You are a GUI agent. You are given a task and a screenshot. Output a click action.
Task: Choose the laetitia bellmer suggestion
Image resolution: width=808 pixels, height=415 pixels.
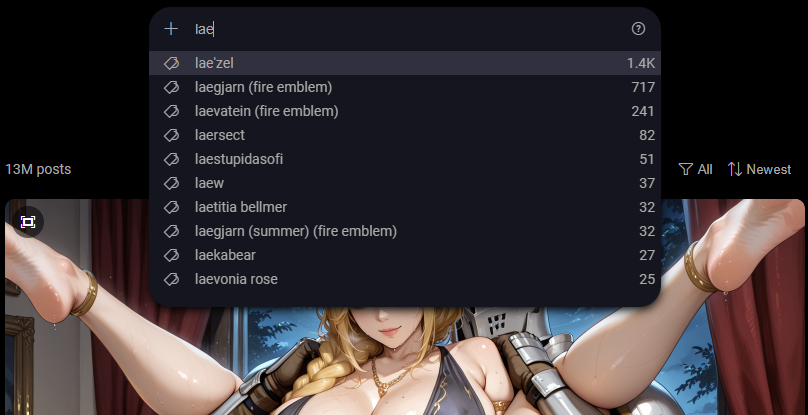click(x=405, y=207)
